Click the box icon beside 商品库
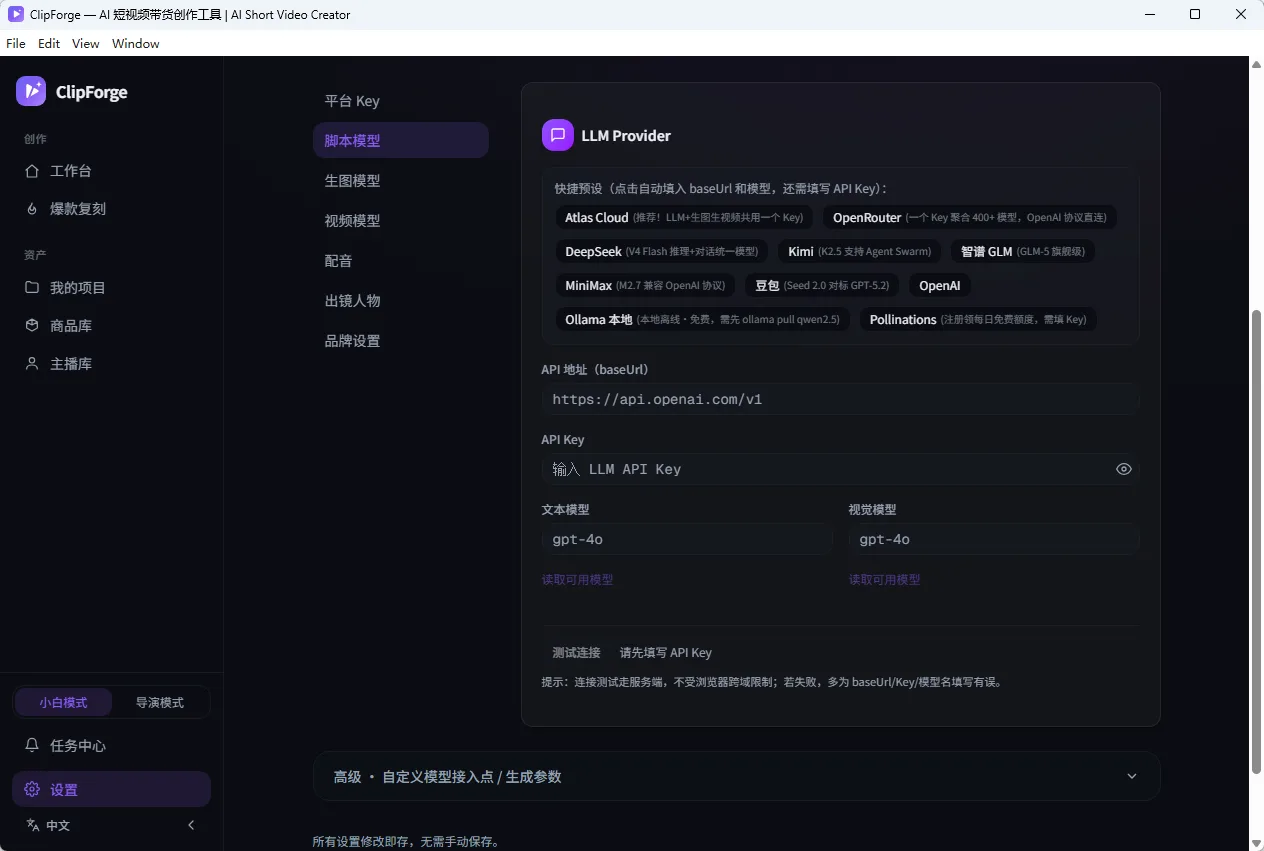Screen dimensions: 1264x851 coord(33,325)
